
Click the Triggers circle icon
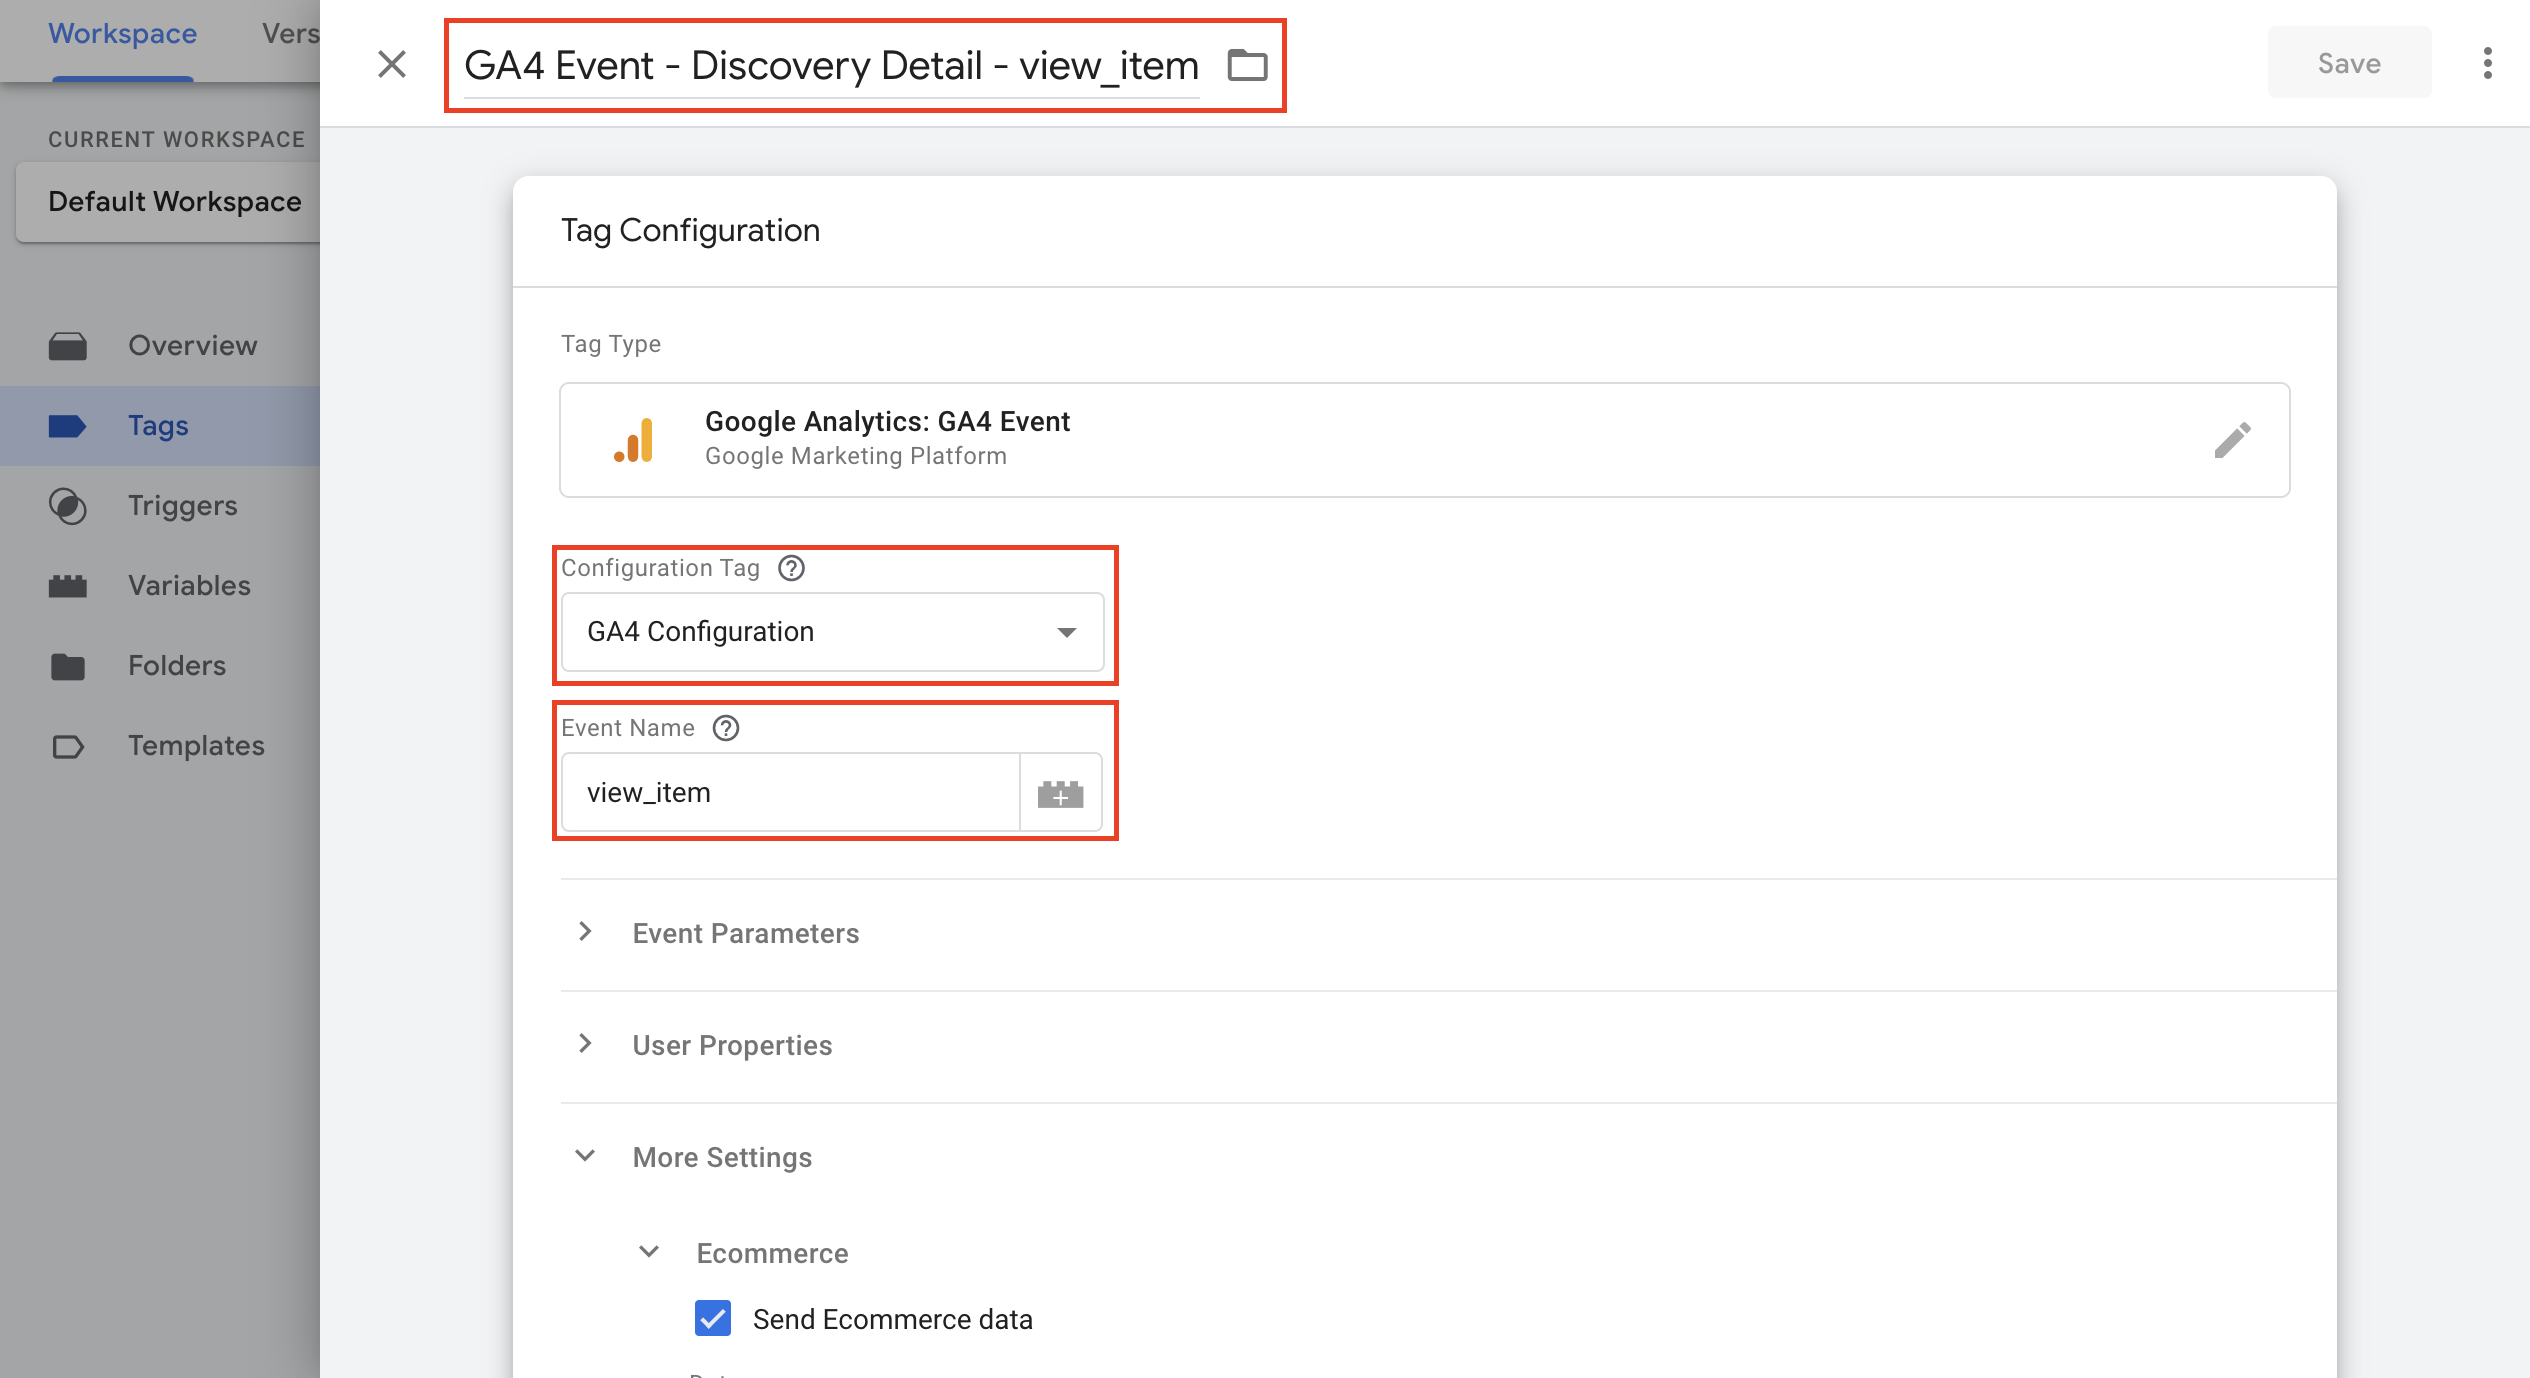tap(68, 506)
